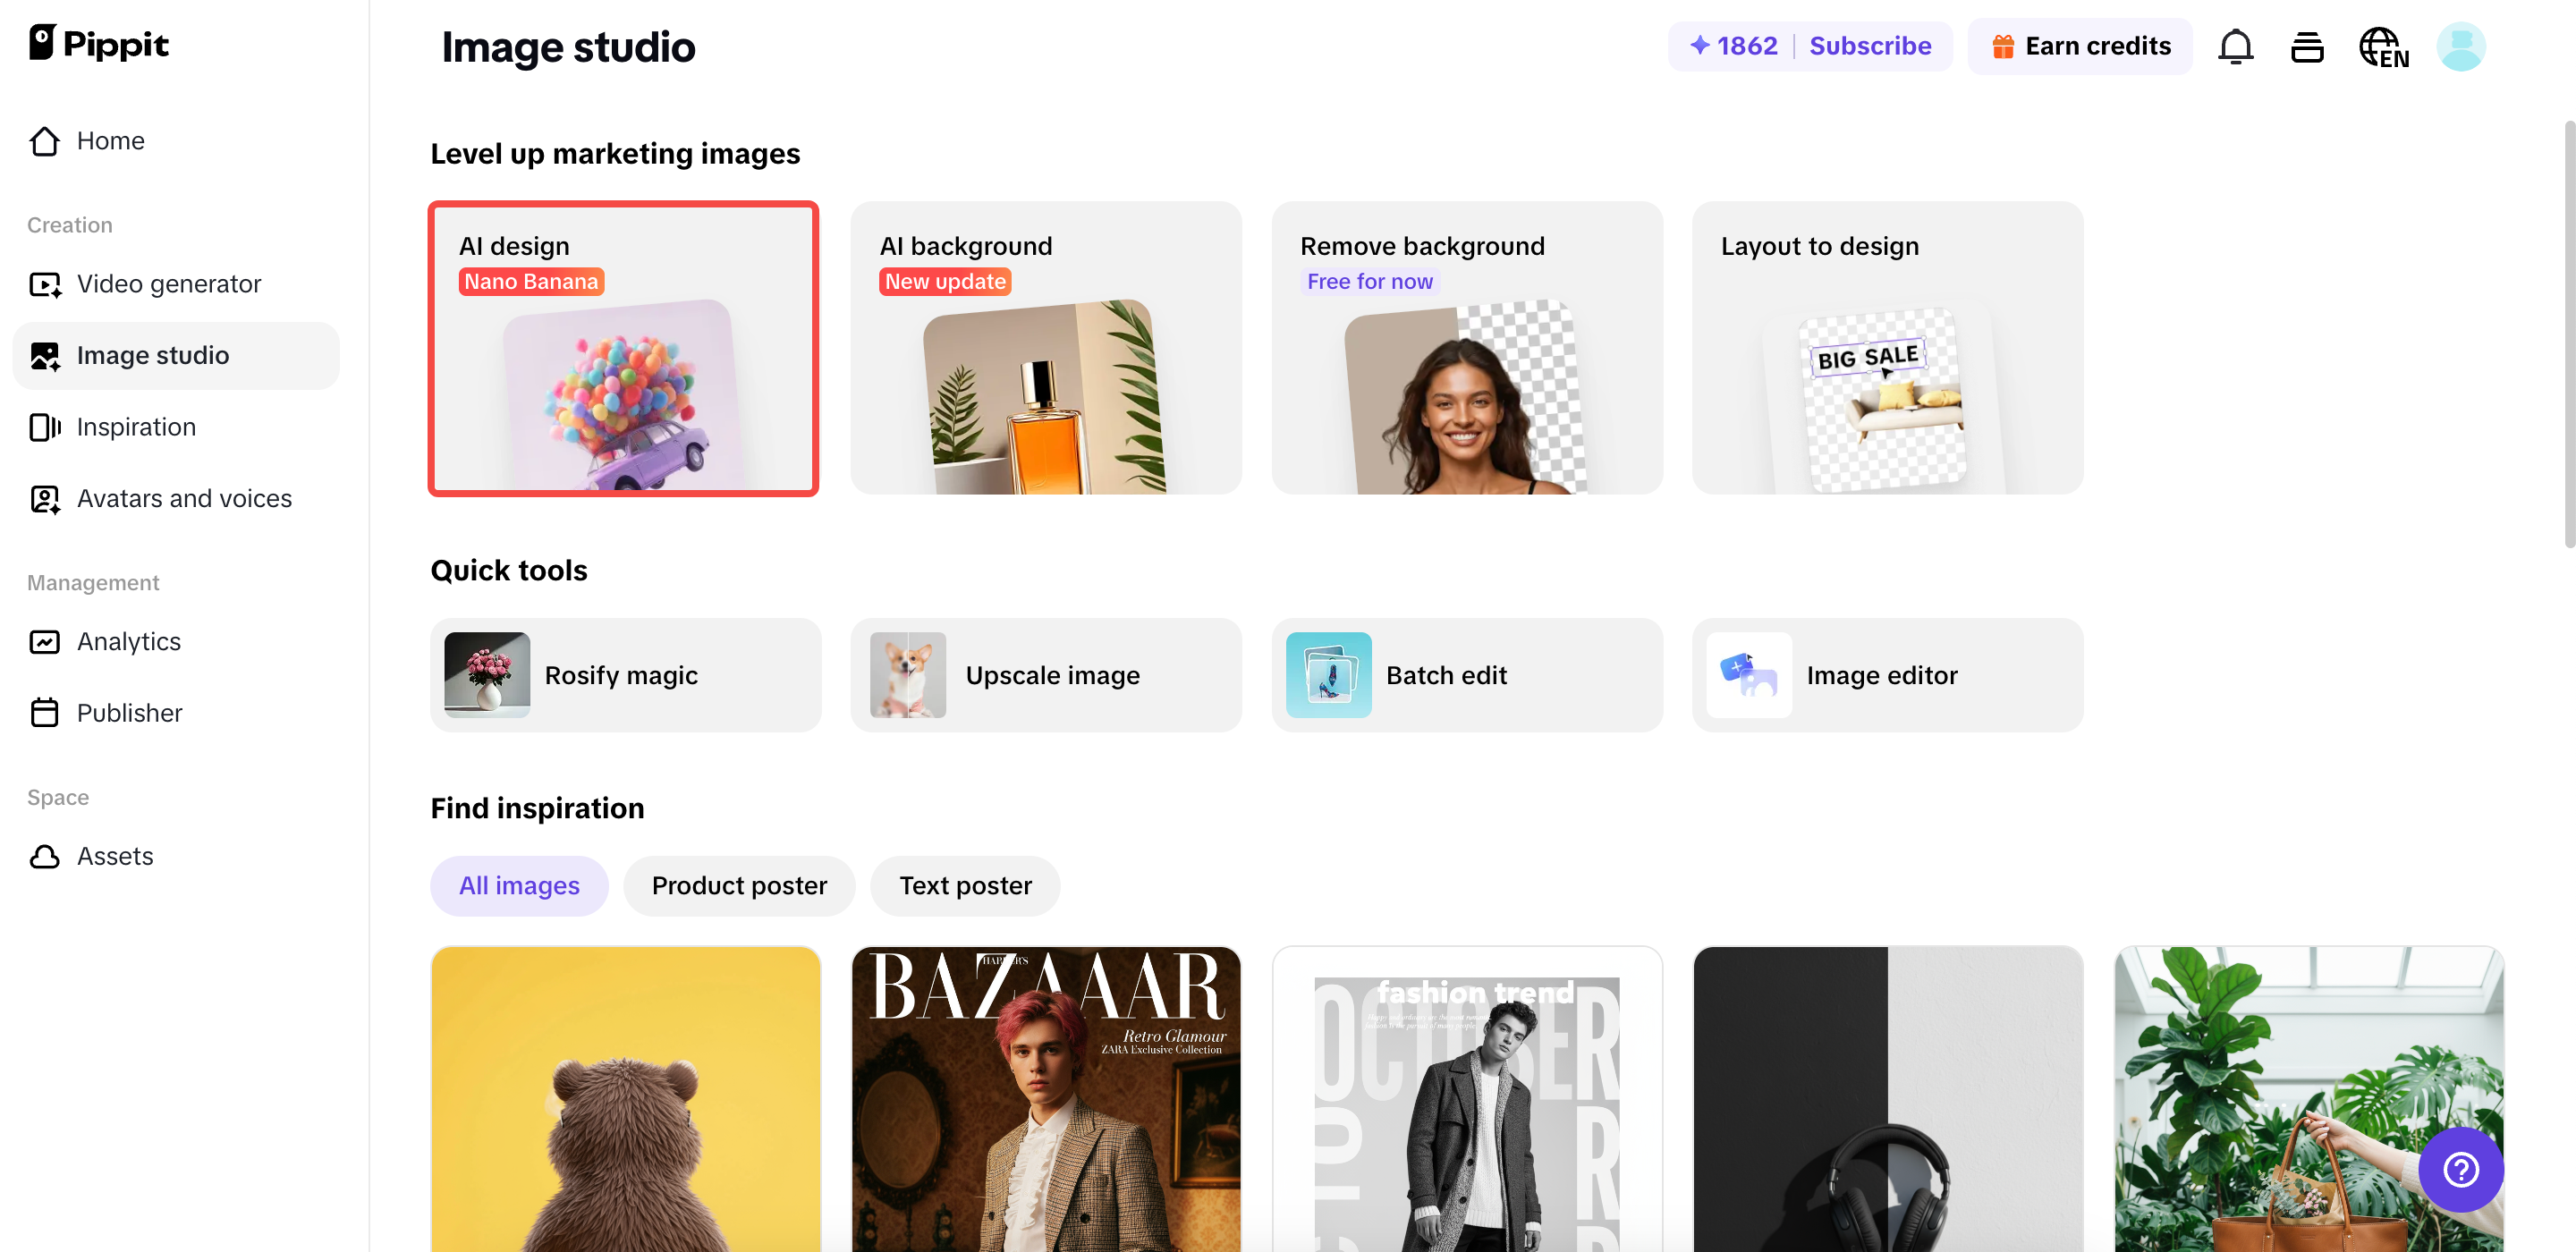Image resolution: width=2576 pixels, height=1252 pixels.
Task: View Analytics under Management
Action: pyautogui.click(x=128, y=641)
